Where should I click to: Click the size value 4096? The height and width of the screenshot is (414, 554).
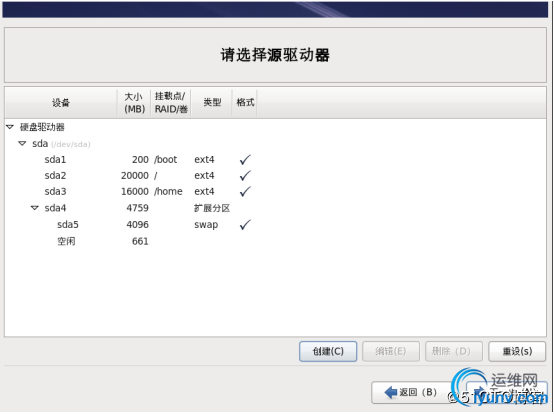click(137, 225)
